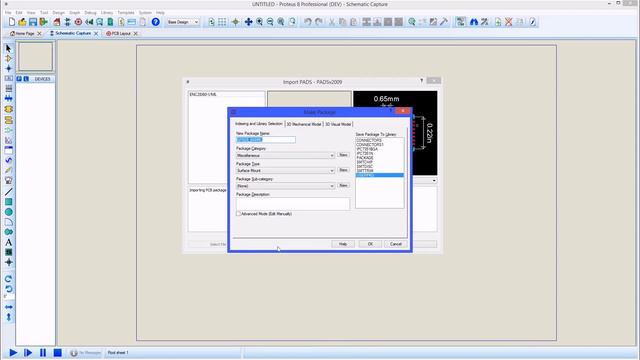Screen dimensions: 640x360
Task: Click the P pick devices button
Action: pyautogui.click(x=19, y=79)
